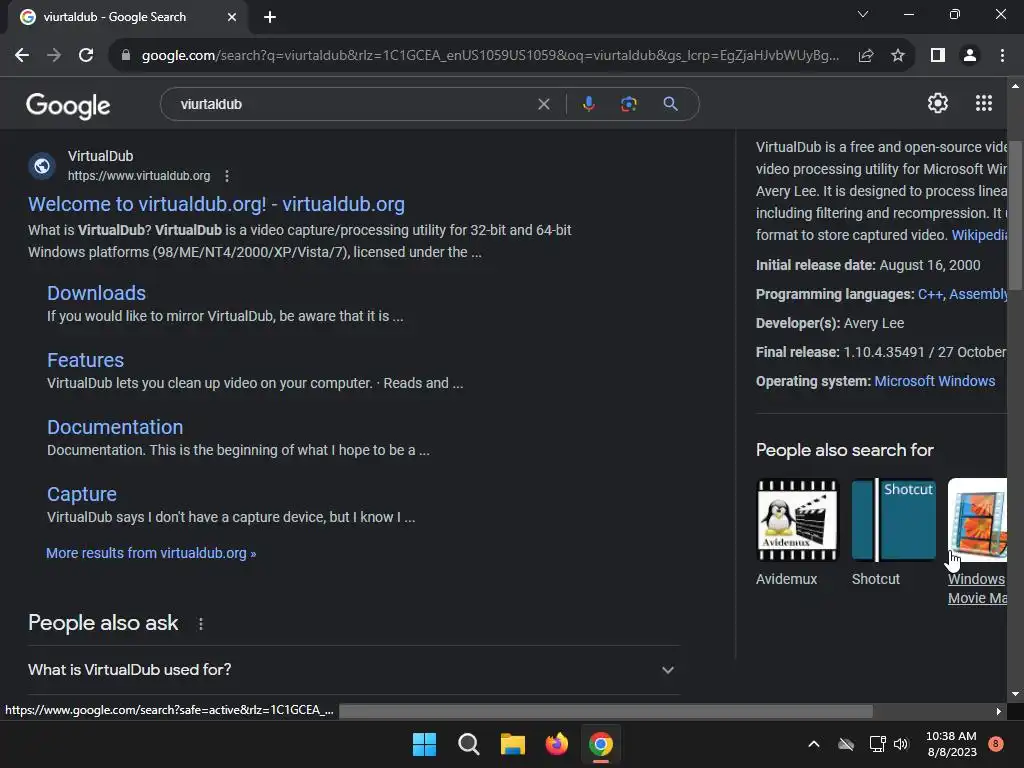
Task: Launch Firefox from the taskbar
Action: pyautogui.click(x=556, y=744)
